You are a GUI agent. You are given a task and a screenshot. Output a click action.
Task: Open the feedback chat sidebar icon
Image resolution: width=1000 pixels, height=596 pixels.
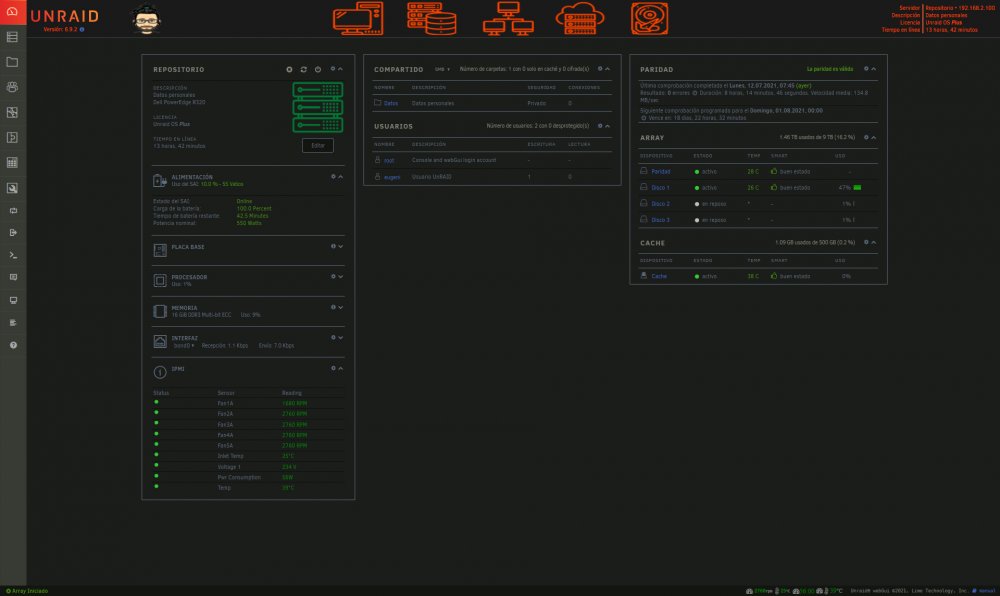[x=13, y=277]
